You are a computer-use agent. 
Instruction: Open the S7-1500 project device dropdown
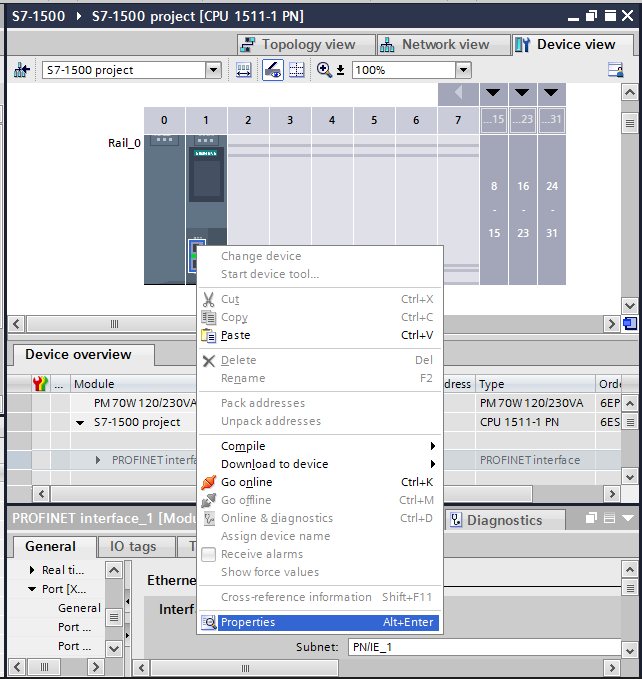click(x=213, y=70)
